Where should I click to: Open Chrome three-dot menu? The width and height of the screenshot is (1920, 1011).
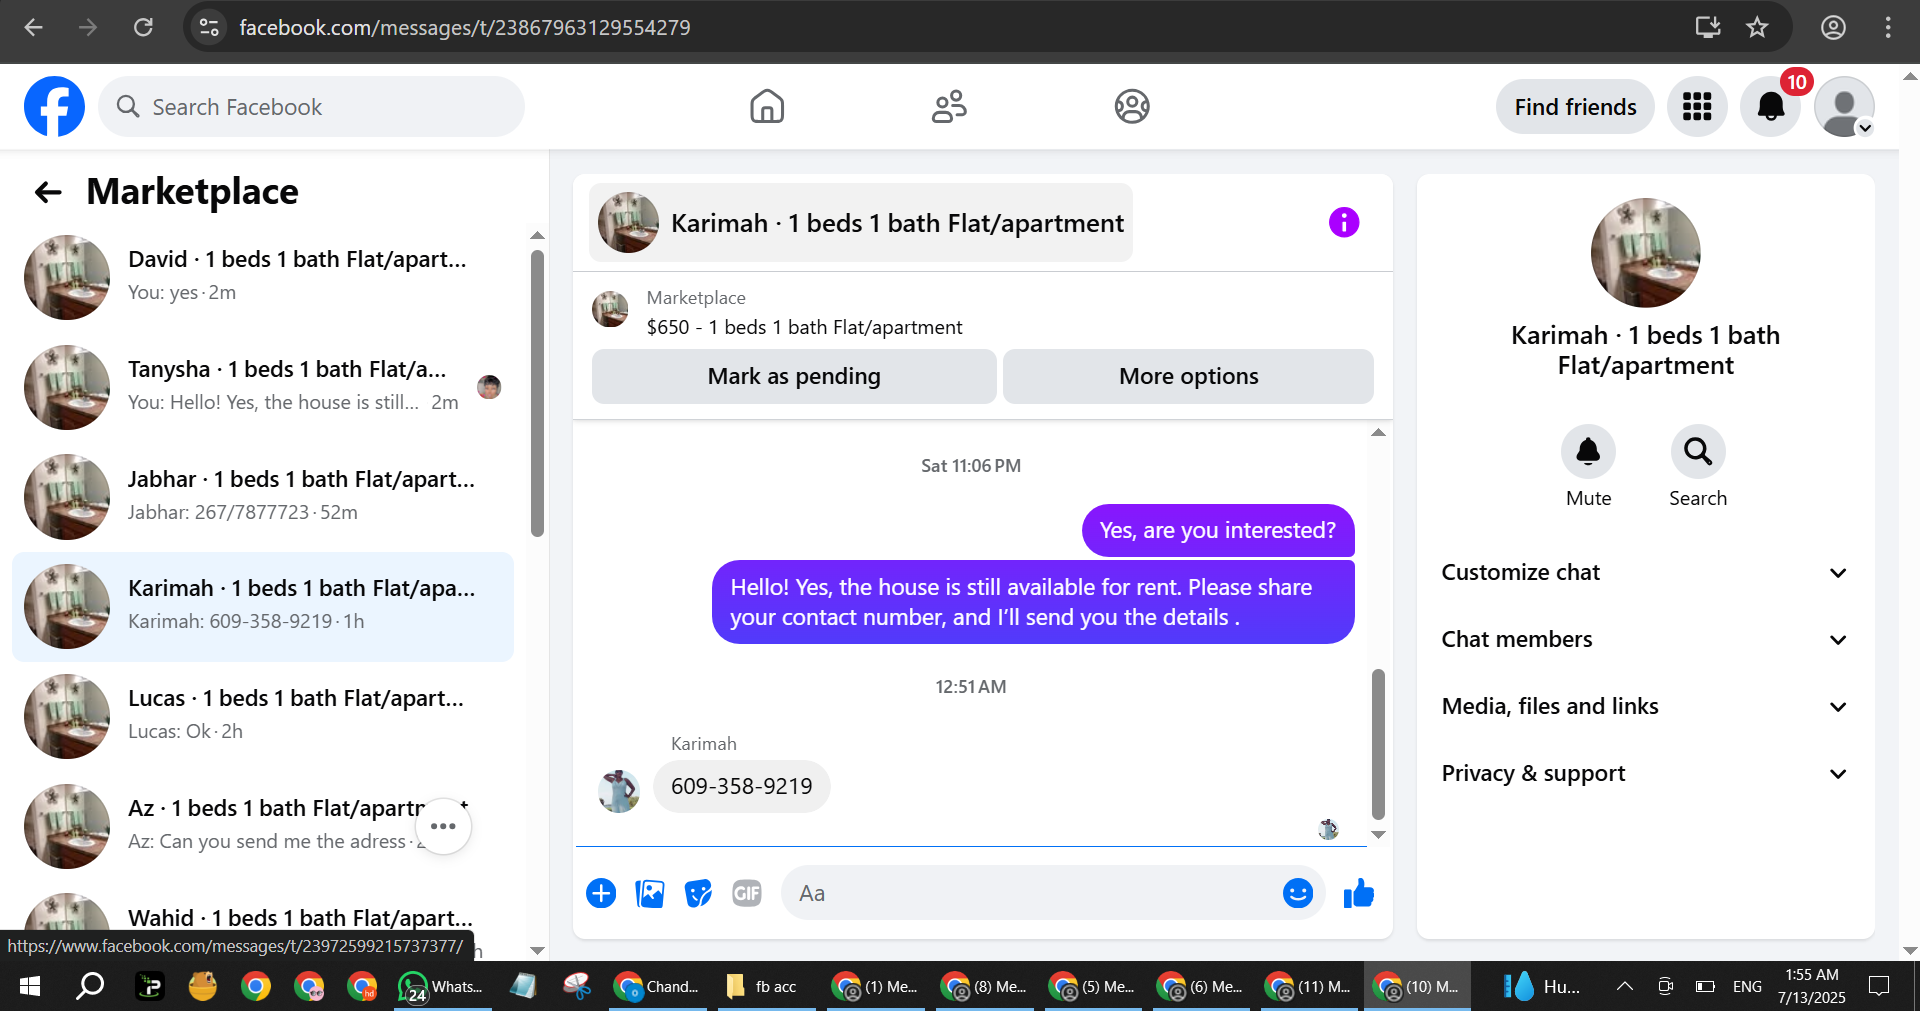pos(1888,27)
